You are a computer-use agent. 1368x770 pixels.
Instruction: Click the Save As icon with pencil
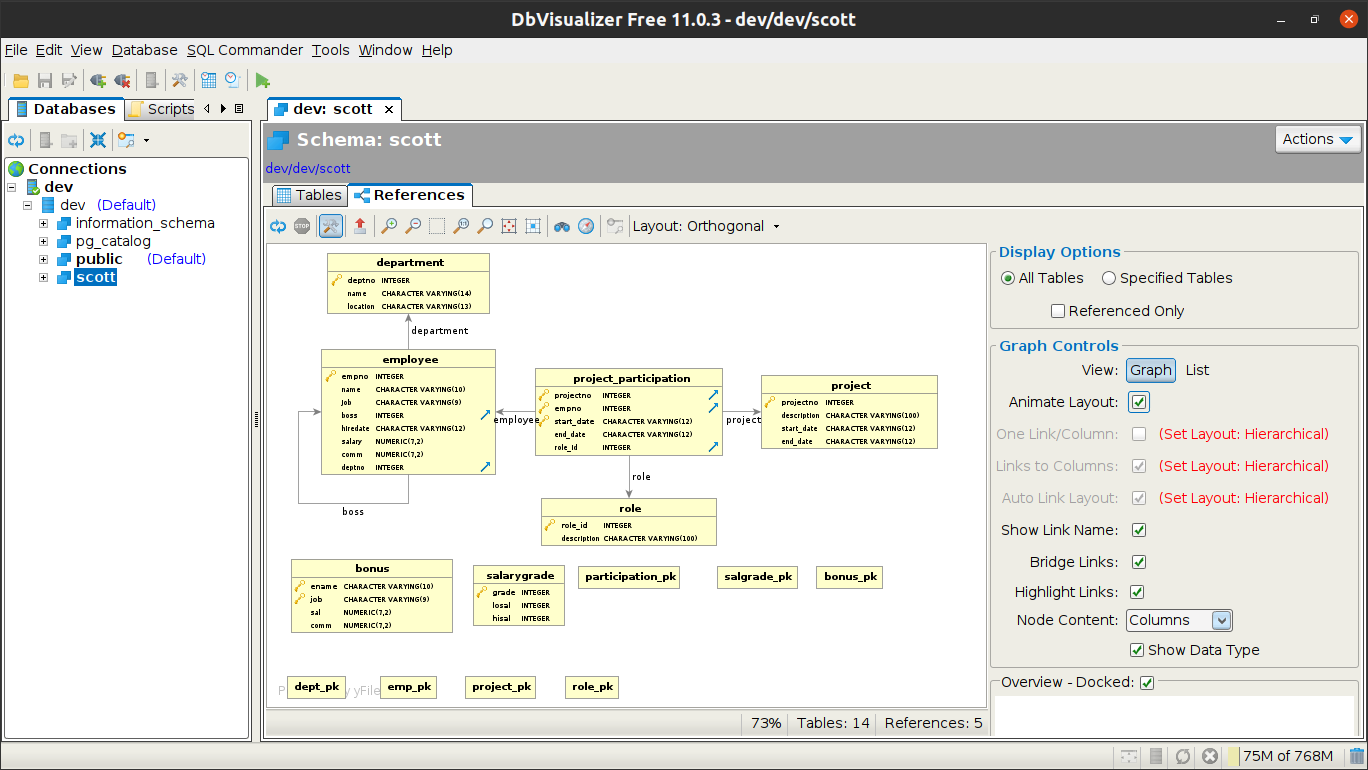point(69,80)
